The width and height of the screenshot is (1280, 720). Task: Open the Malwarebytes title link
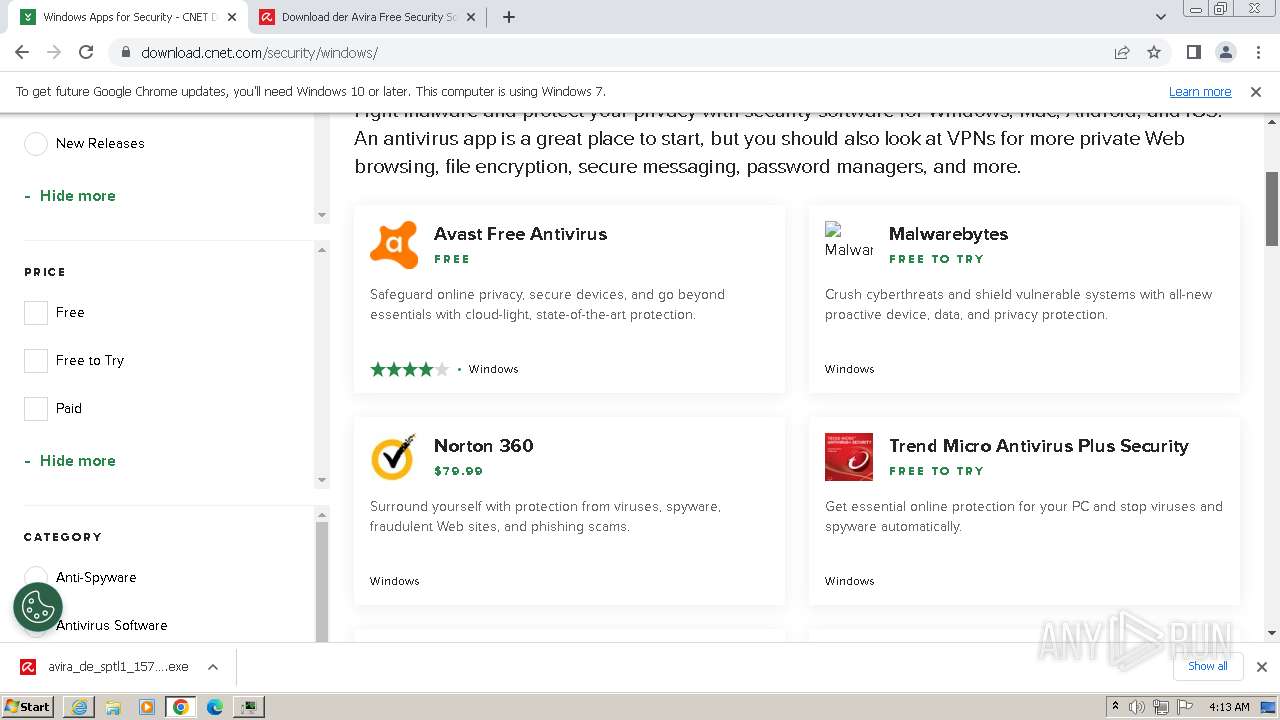tap(948, 234)
